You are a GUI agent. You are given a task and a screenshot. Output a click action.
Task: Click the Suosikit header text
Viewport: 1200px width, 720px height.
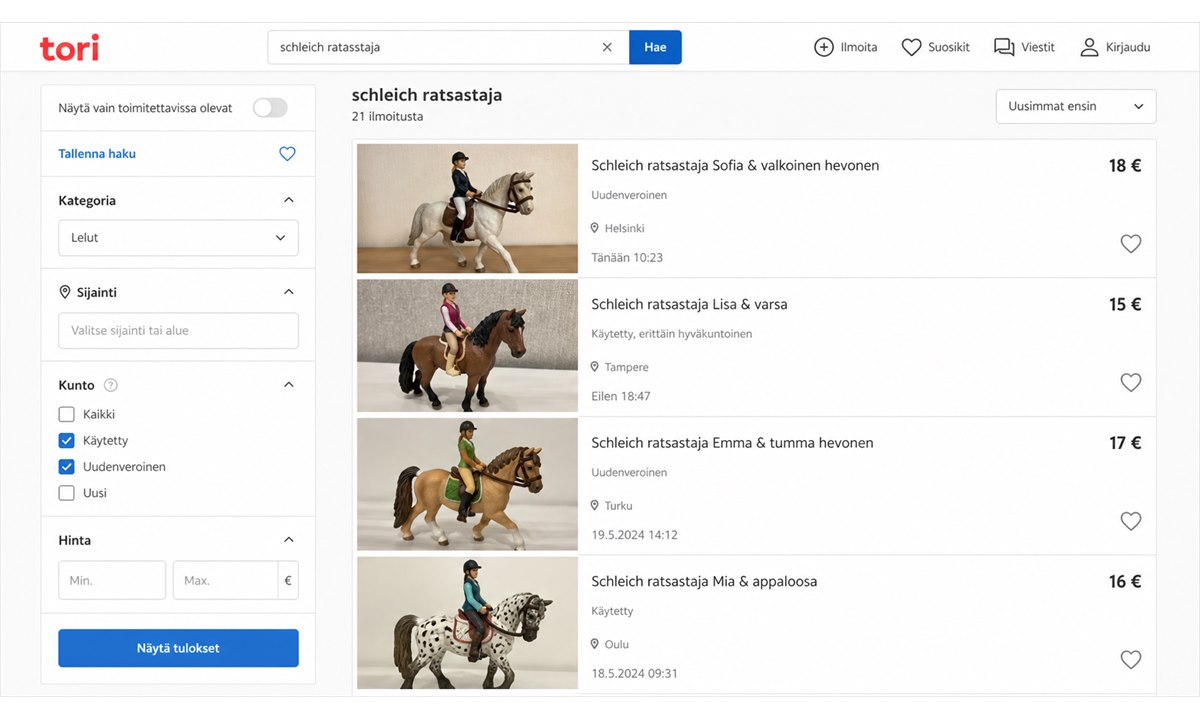click(949, 47)
